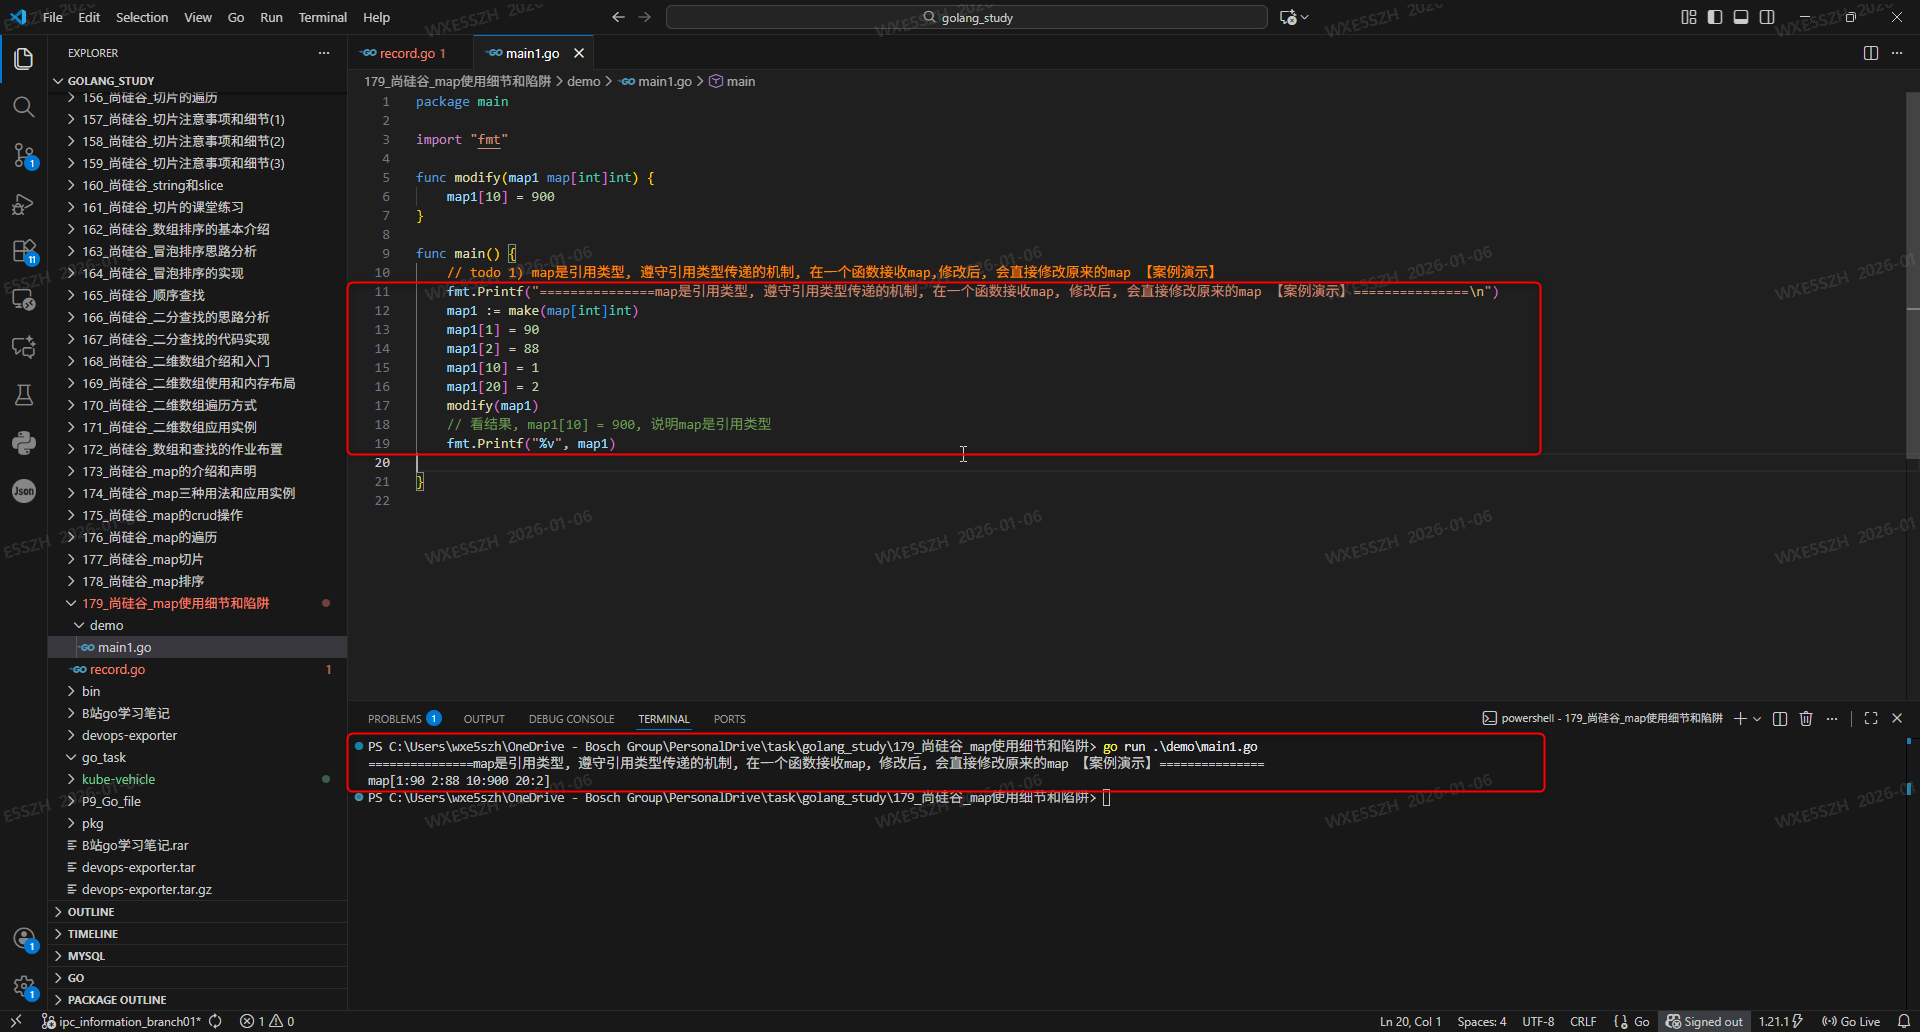Click the go forward arrow in title bar
This screenshot has width=1920, height=1032.
coord(645,17)
